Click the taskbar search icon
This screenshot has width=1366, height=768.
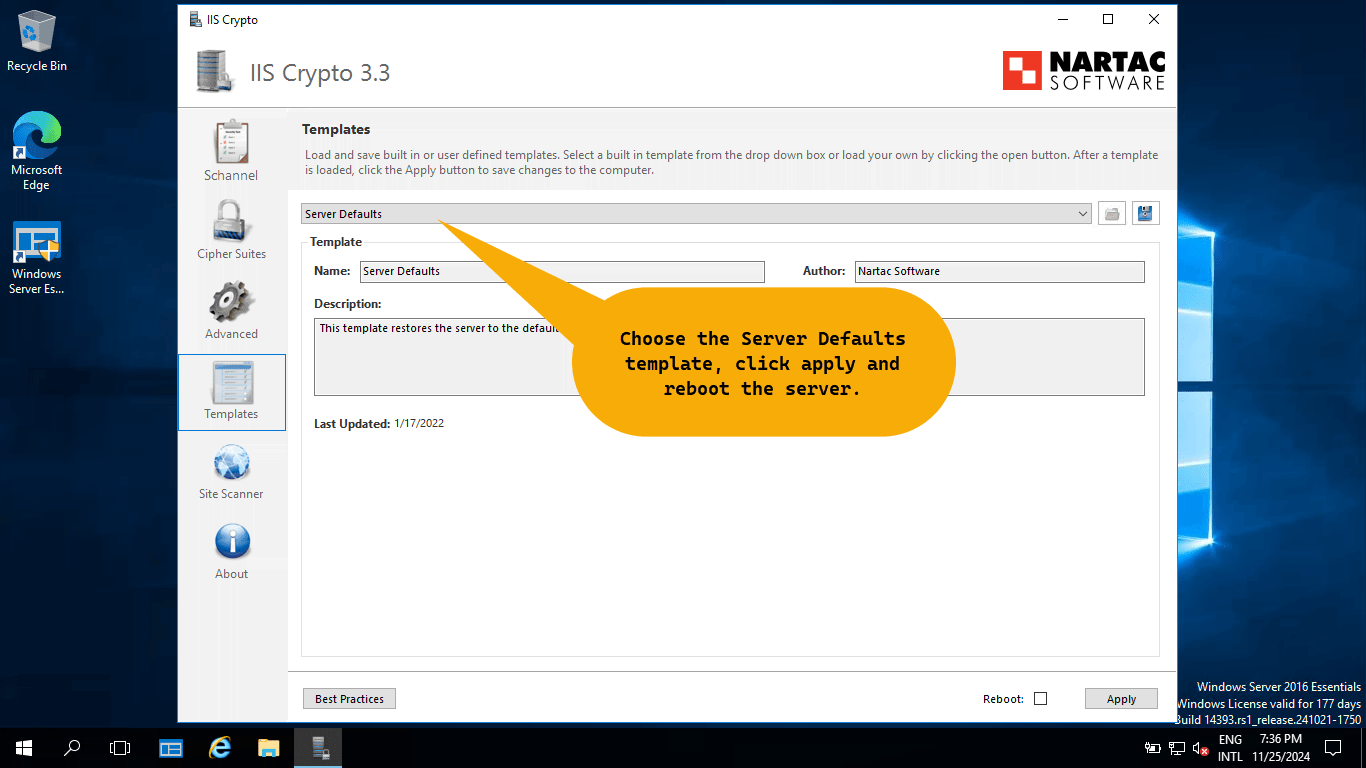(72, 747)
